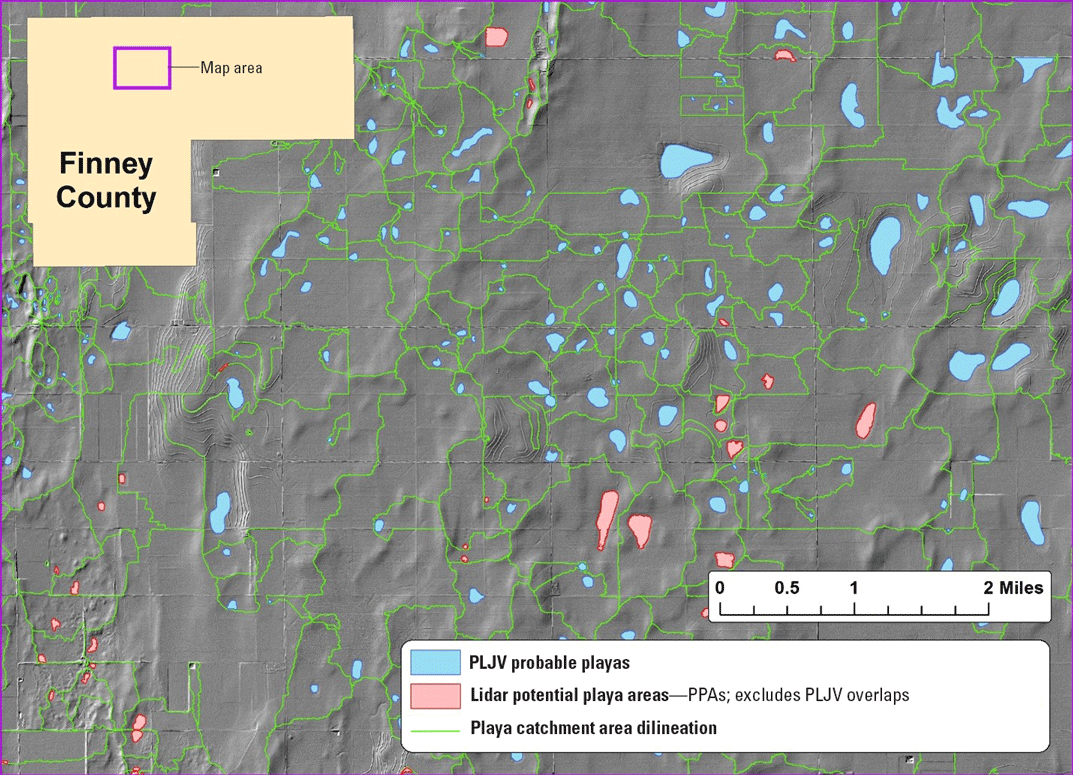Select the pink playa at the top edge
The width and height of the screenshot is (1073, 775).
495,37
